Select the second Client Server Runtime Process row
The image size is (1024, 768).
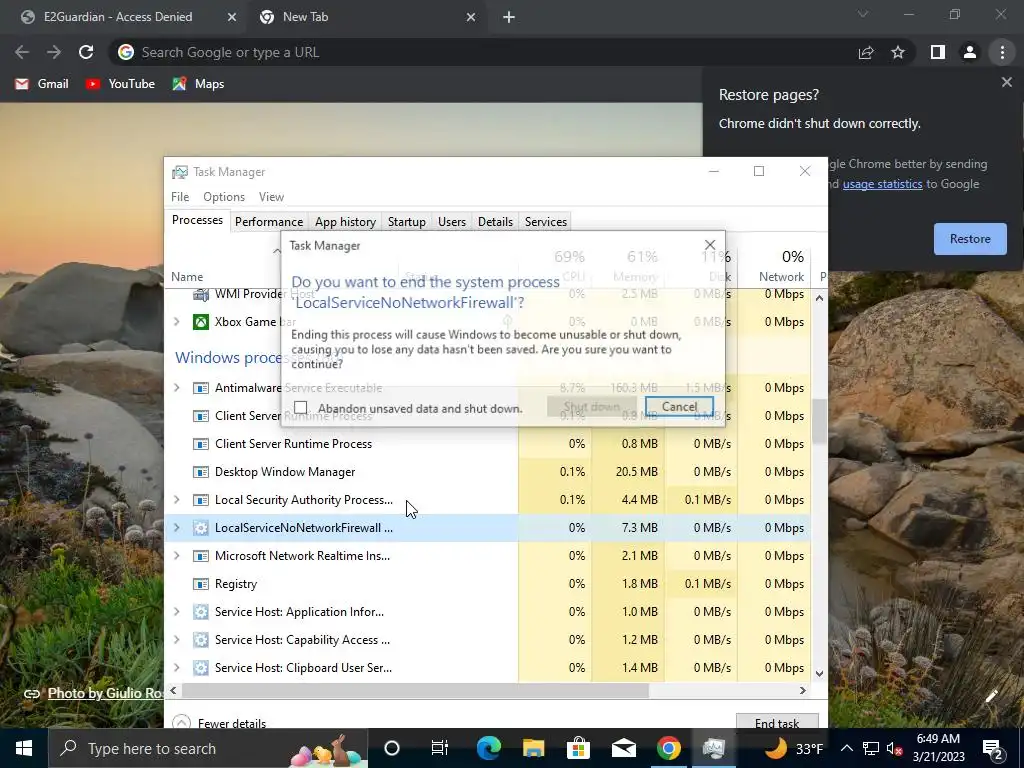point(487,444)
